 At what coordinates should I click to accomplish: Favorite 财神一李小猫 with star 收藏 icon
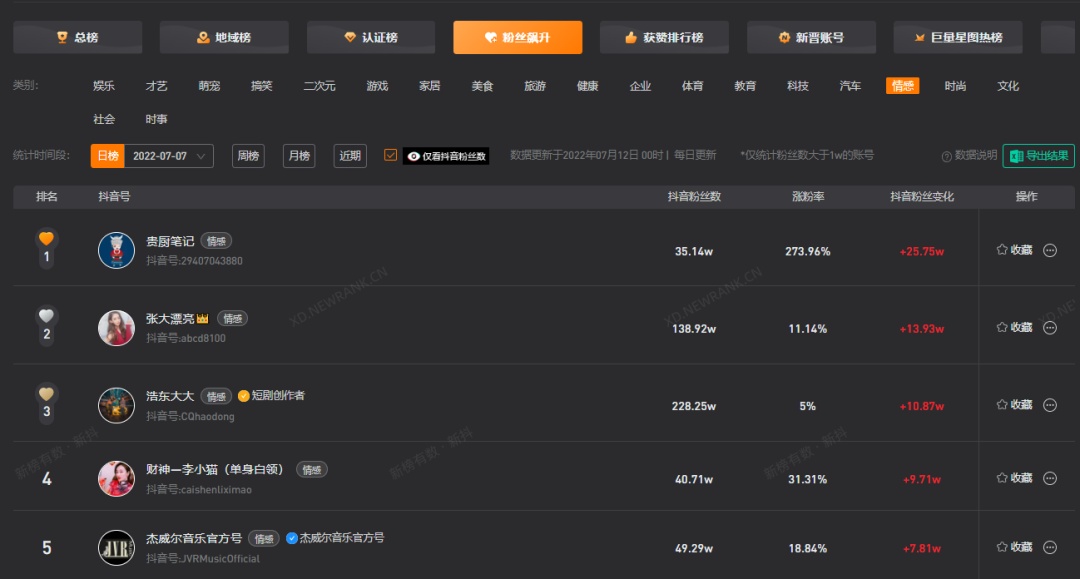click(1014, 478)
